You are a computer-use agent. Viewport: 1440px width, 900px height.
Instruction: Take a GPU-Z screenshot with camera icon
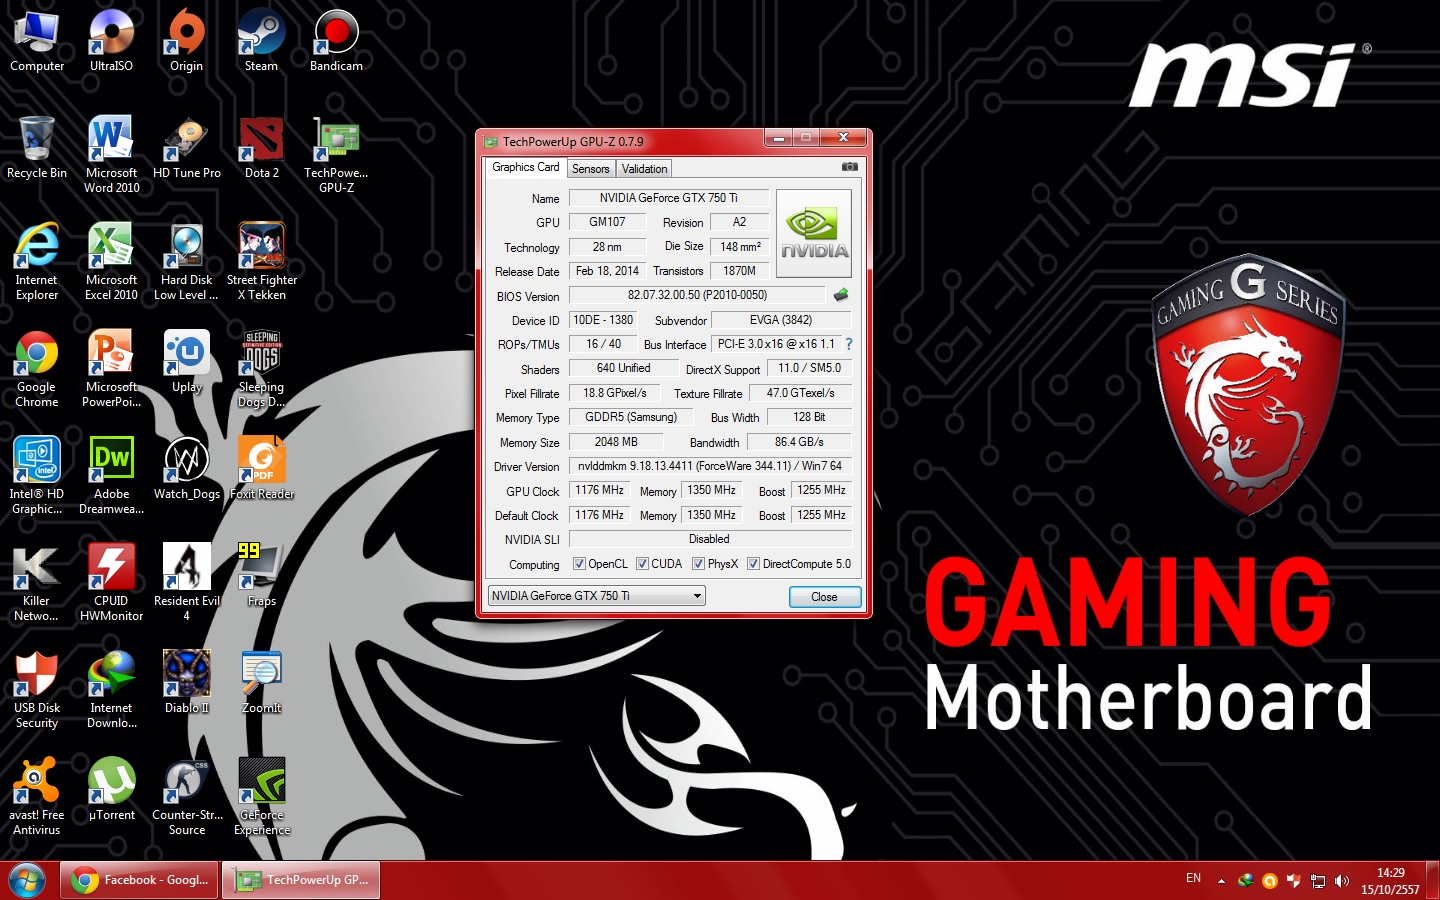coord(849,167)
